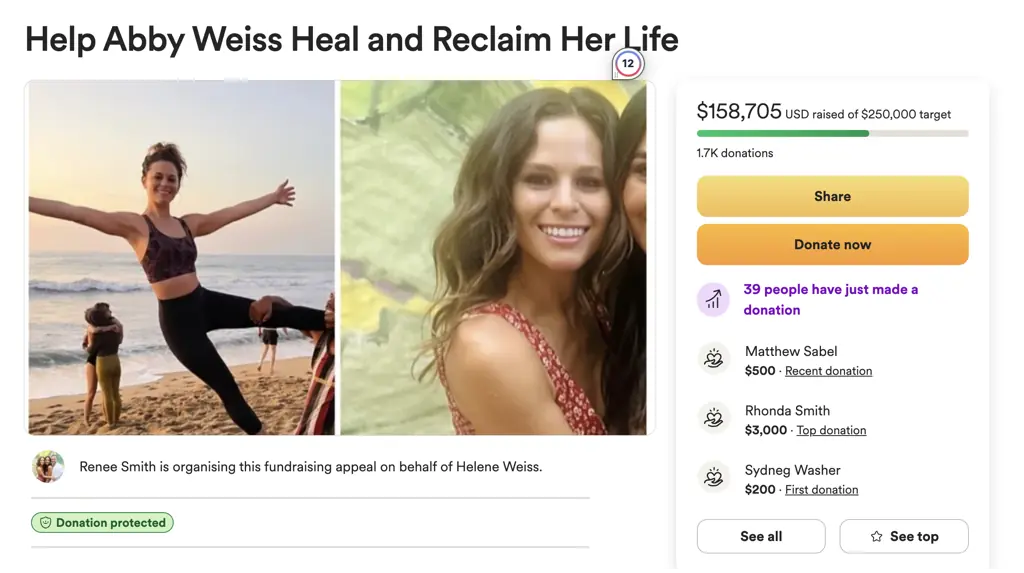Click the green fundraising progress bar
The height and width of the screenshot is (573, 1024).
click(782, 133)
